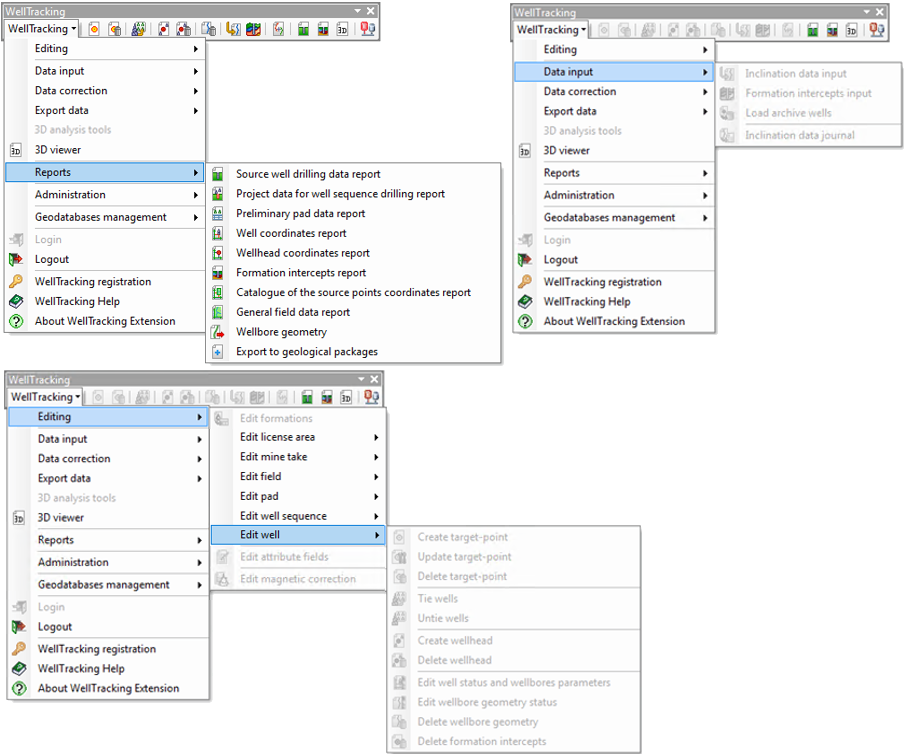906x754 pixels.
Task: Click the Wellhead coordinates report icon
Action: [x=217, y=253]
